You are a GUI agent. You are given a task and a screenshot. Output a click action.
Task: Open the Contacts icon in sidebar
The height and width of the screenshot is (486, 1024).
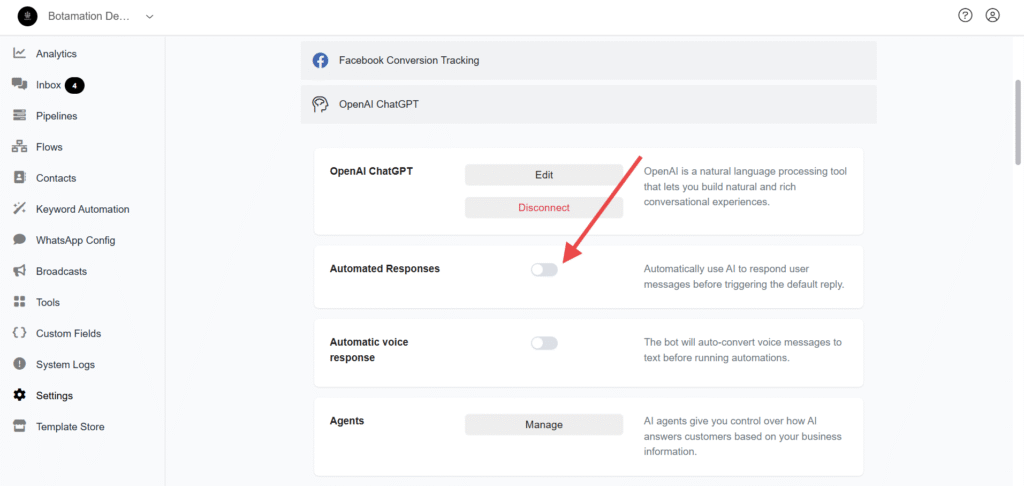click(20, 178)
